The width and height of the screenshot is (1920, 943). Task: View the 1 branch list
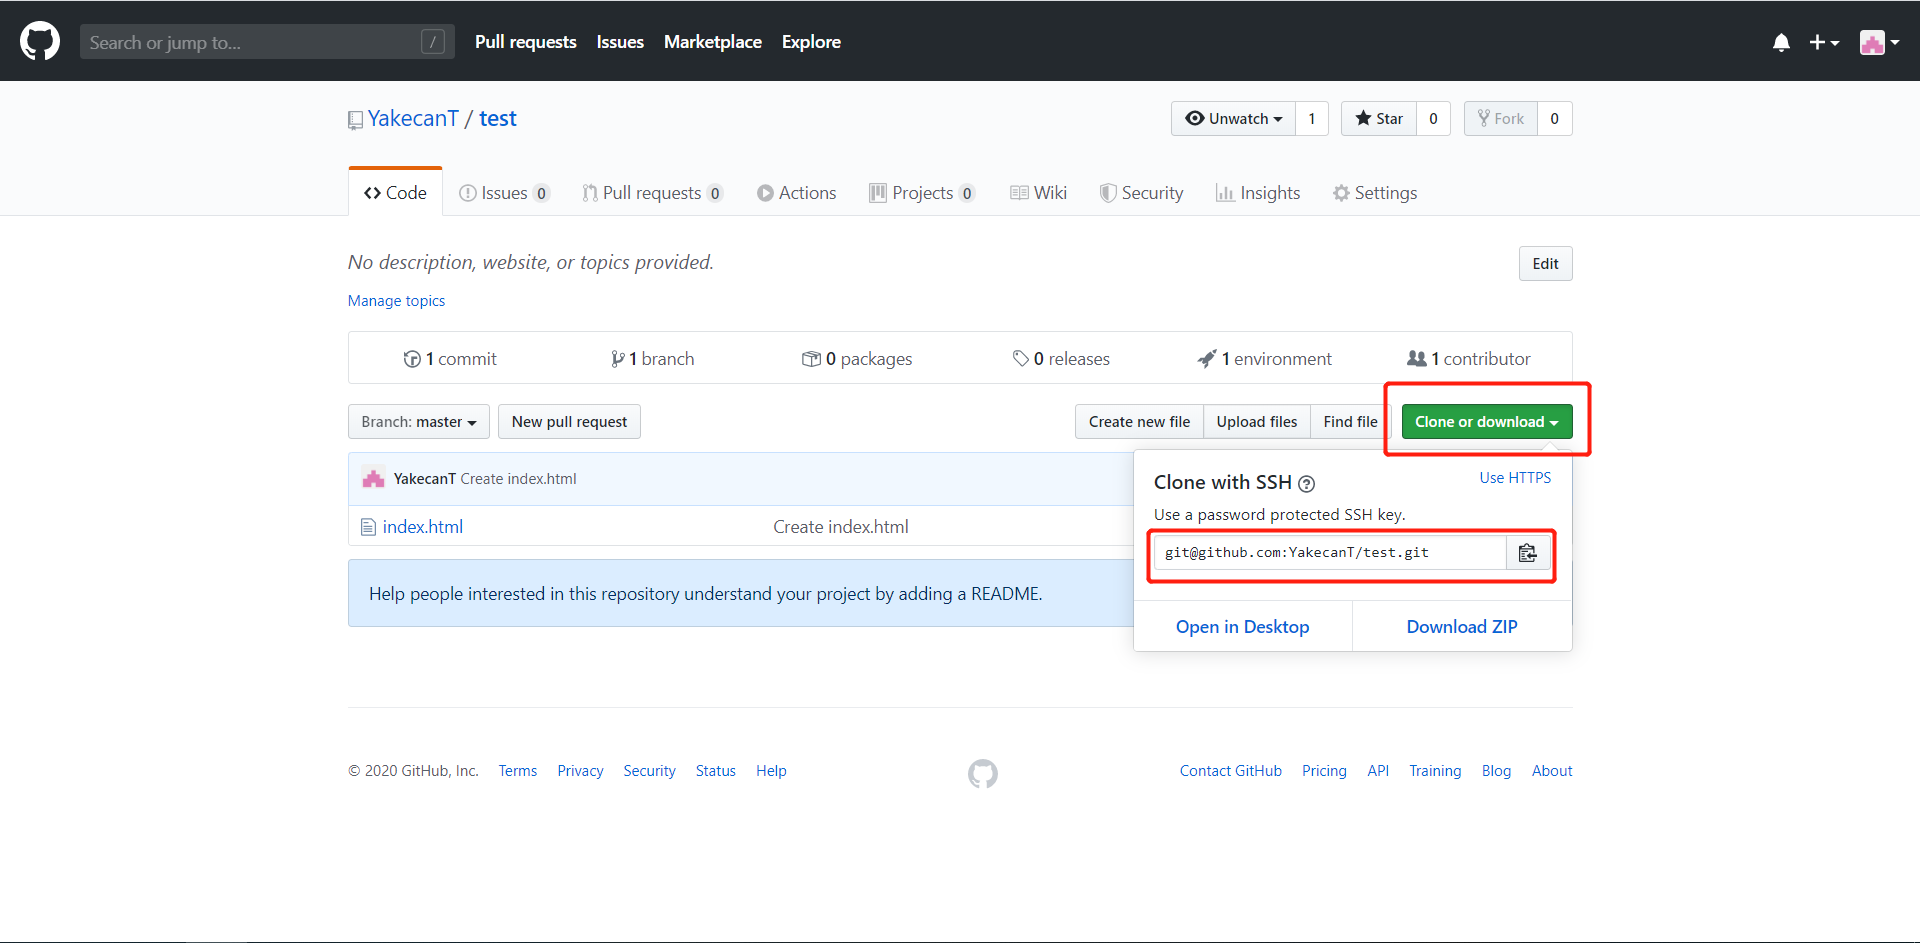click(x=652, y=359)
